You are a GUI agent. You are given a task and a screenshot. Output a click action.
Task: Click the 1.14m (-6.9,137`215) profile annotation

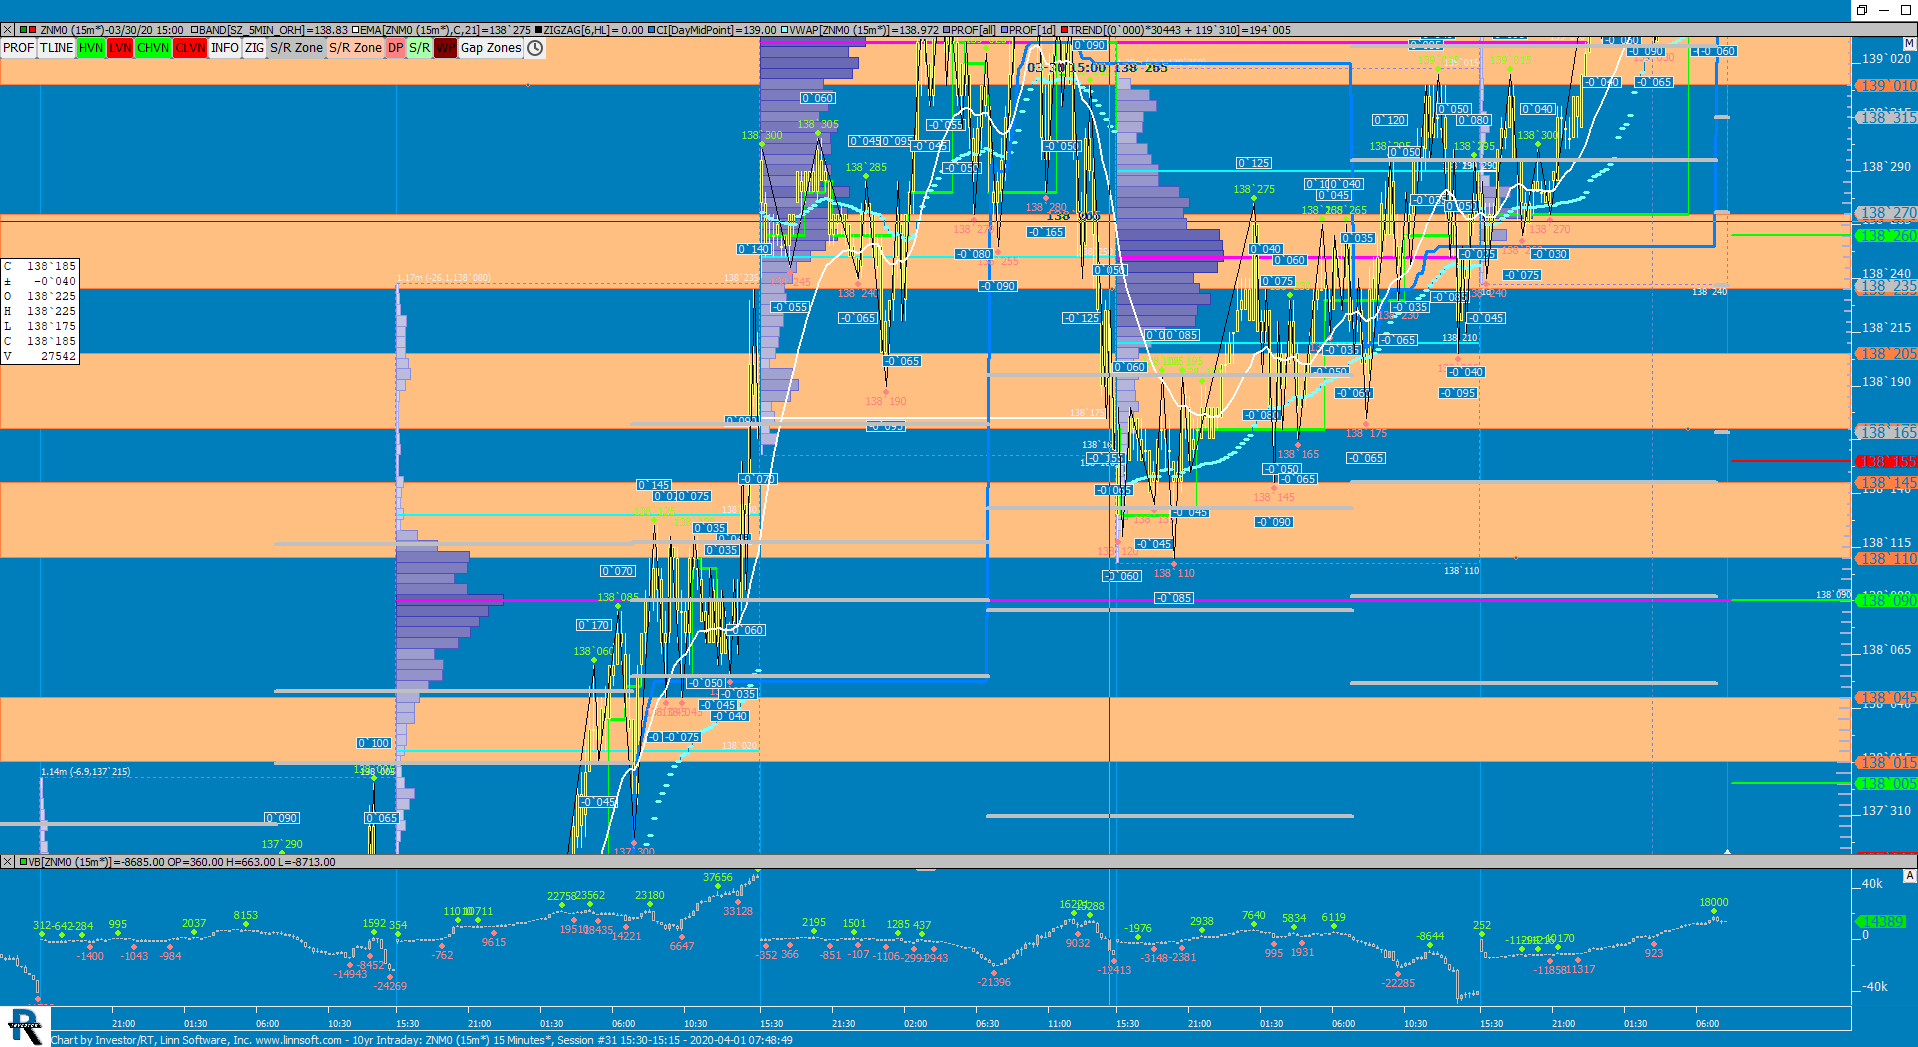[x=85, y=771]
